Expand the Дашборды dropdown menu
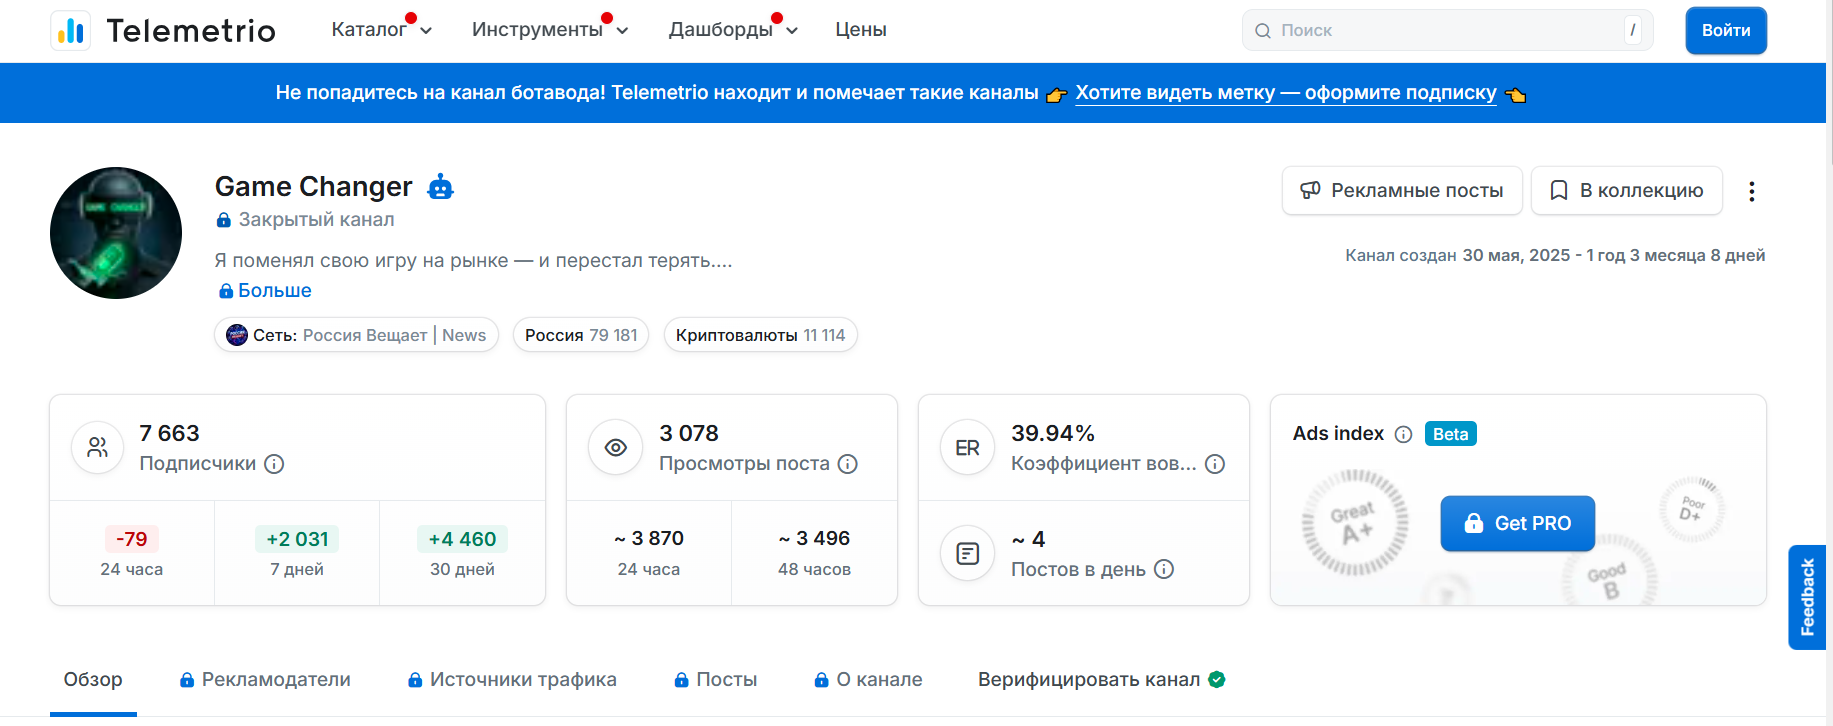Viewport: 1833px width, 726px height. pos(733,30)
